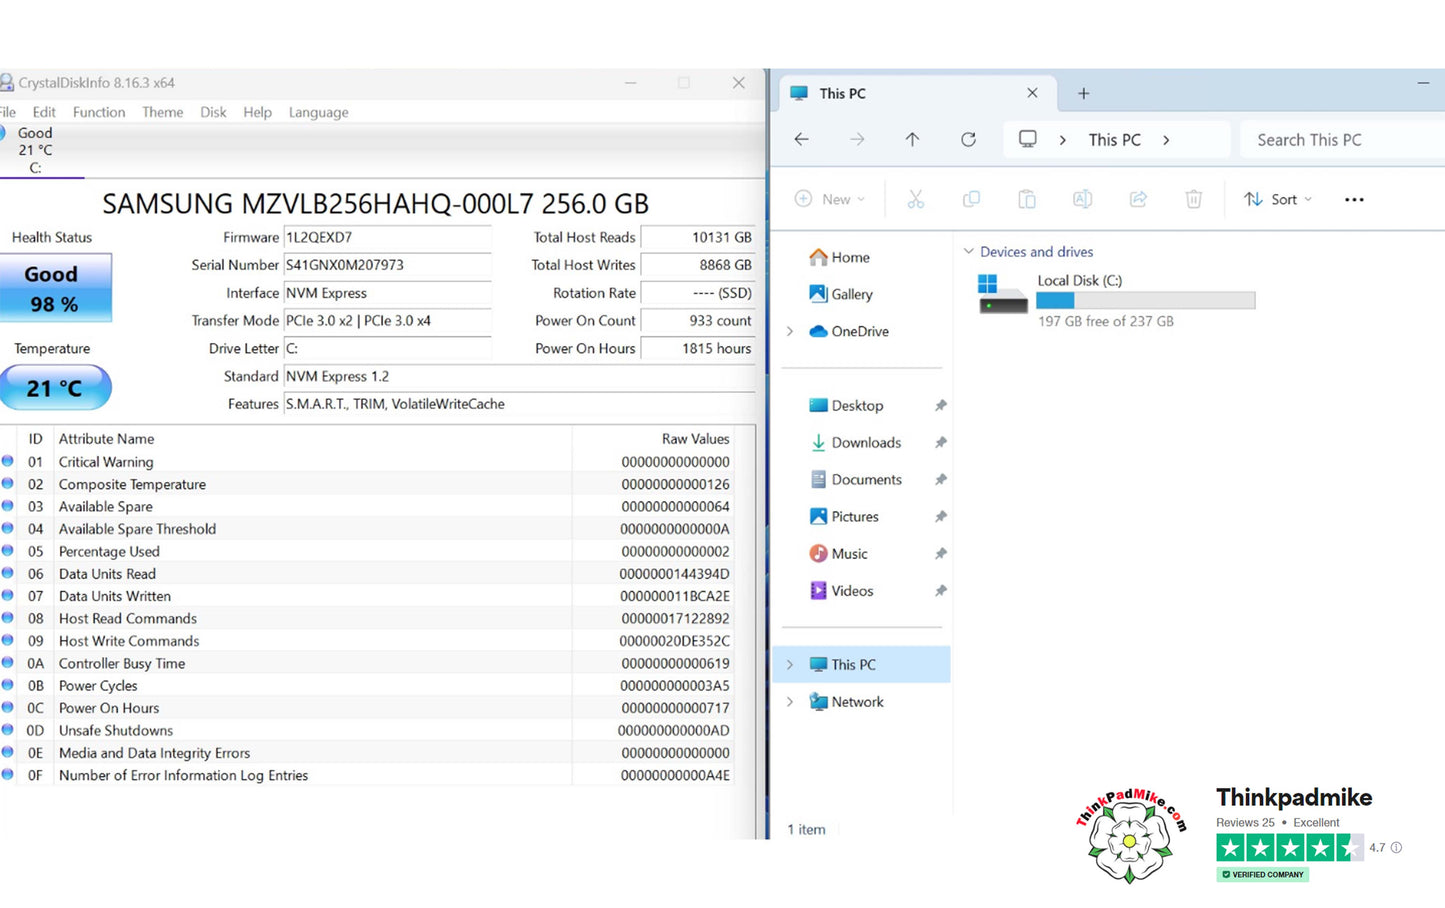Click the Rename icon in toolbar
This screenshot has height=908, width=1445.
tap(1082, 199)
